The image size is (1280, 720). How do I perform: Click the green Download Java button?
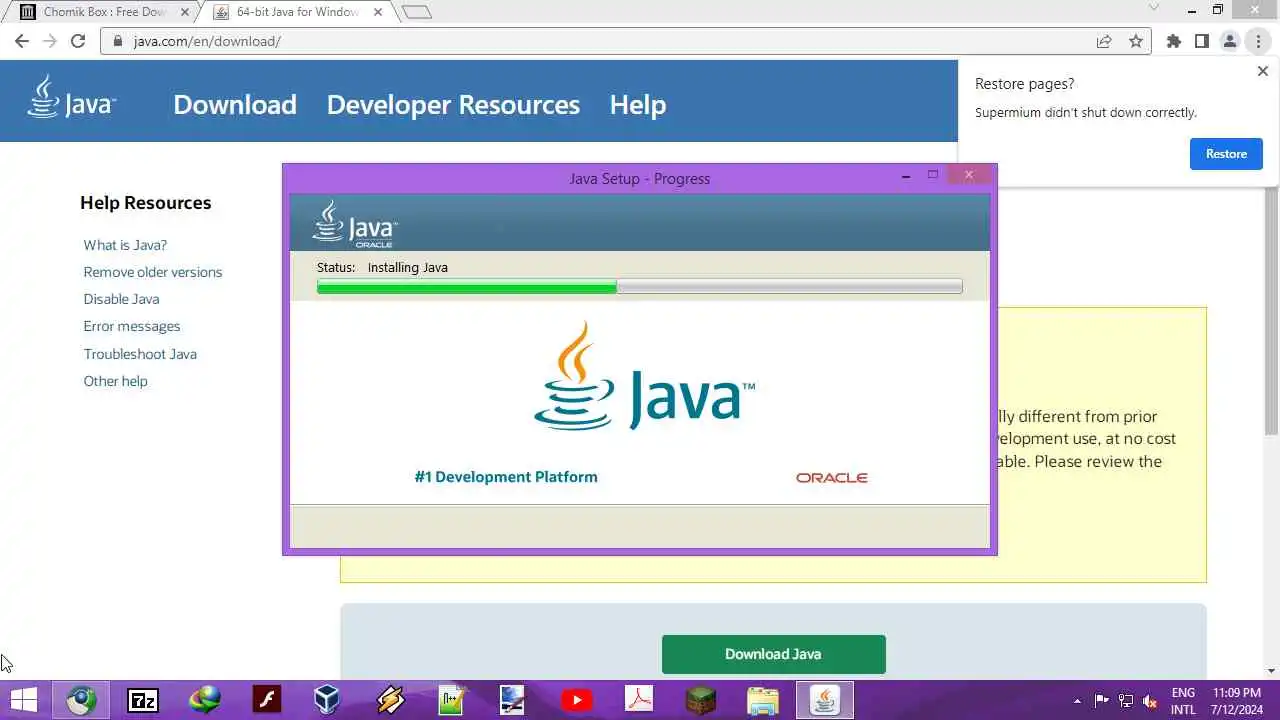point(773,654)
